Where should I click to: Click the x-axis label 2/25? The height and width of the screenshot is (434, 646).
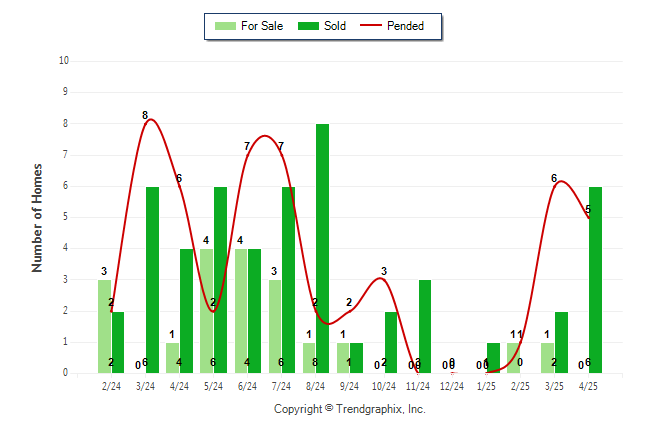[x=520, y=386]
